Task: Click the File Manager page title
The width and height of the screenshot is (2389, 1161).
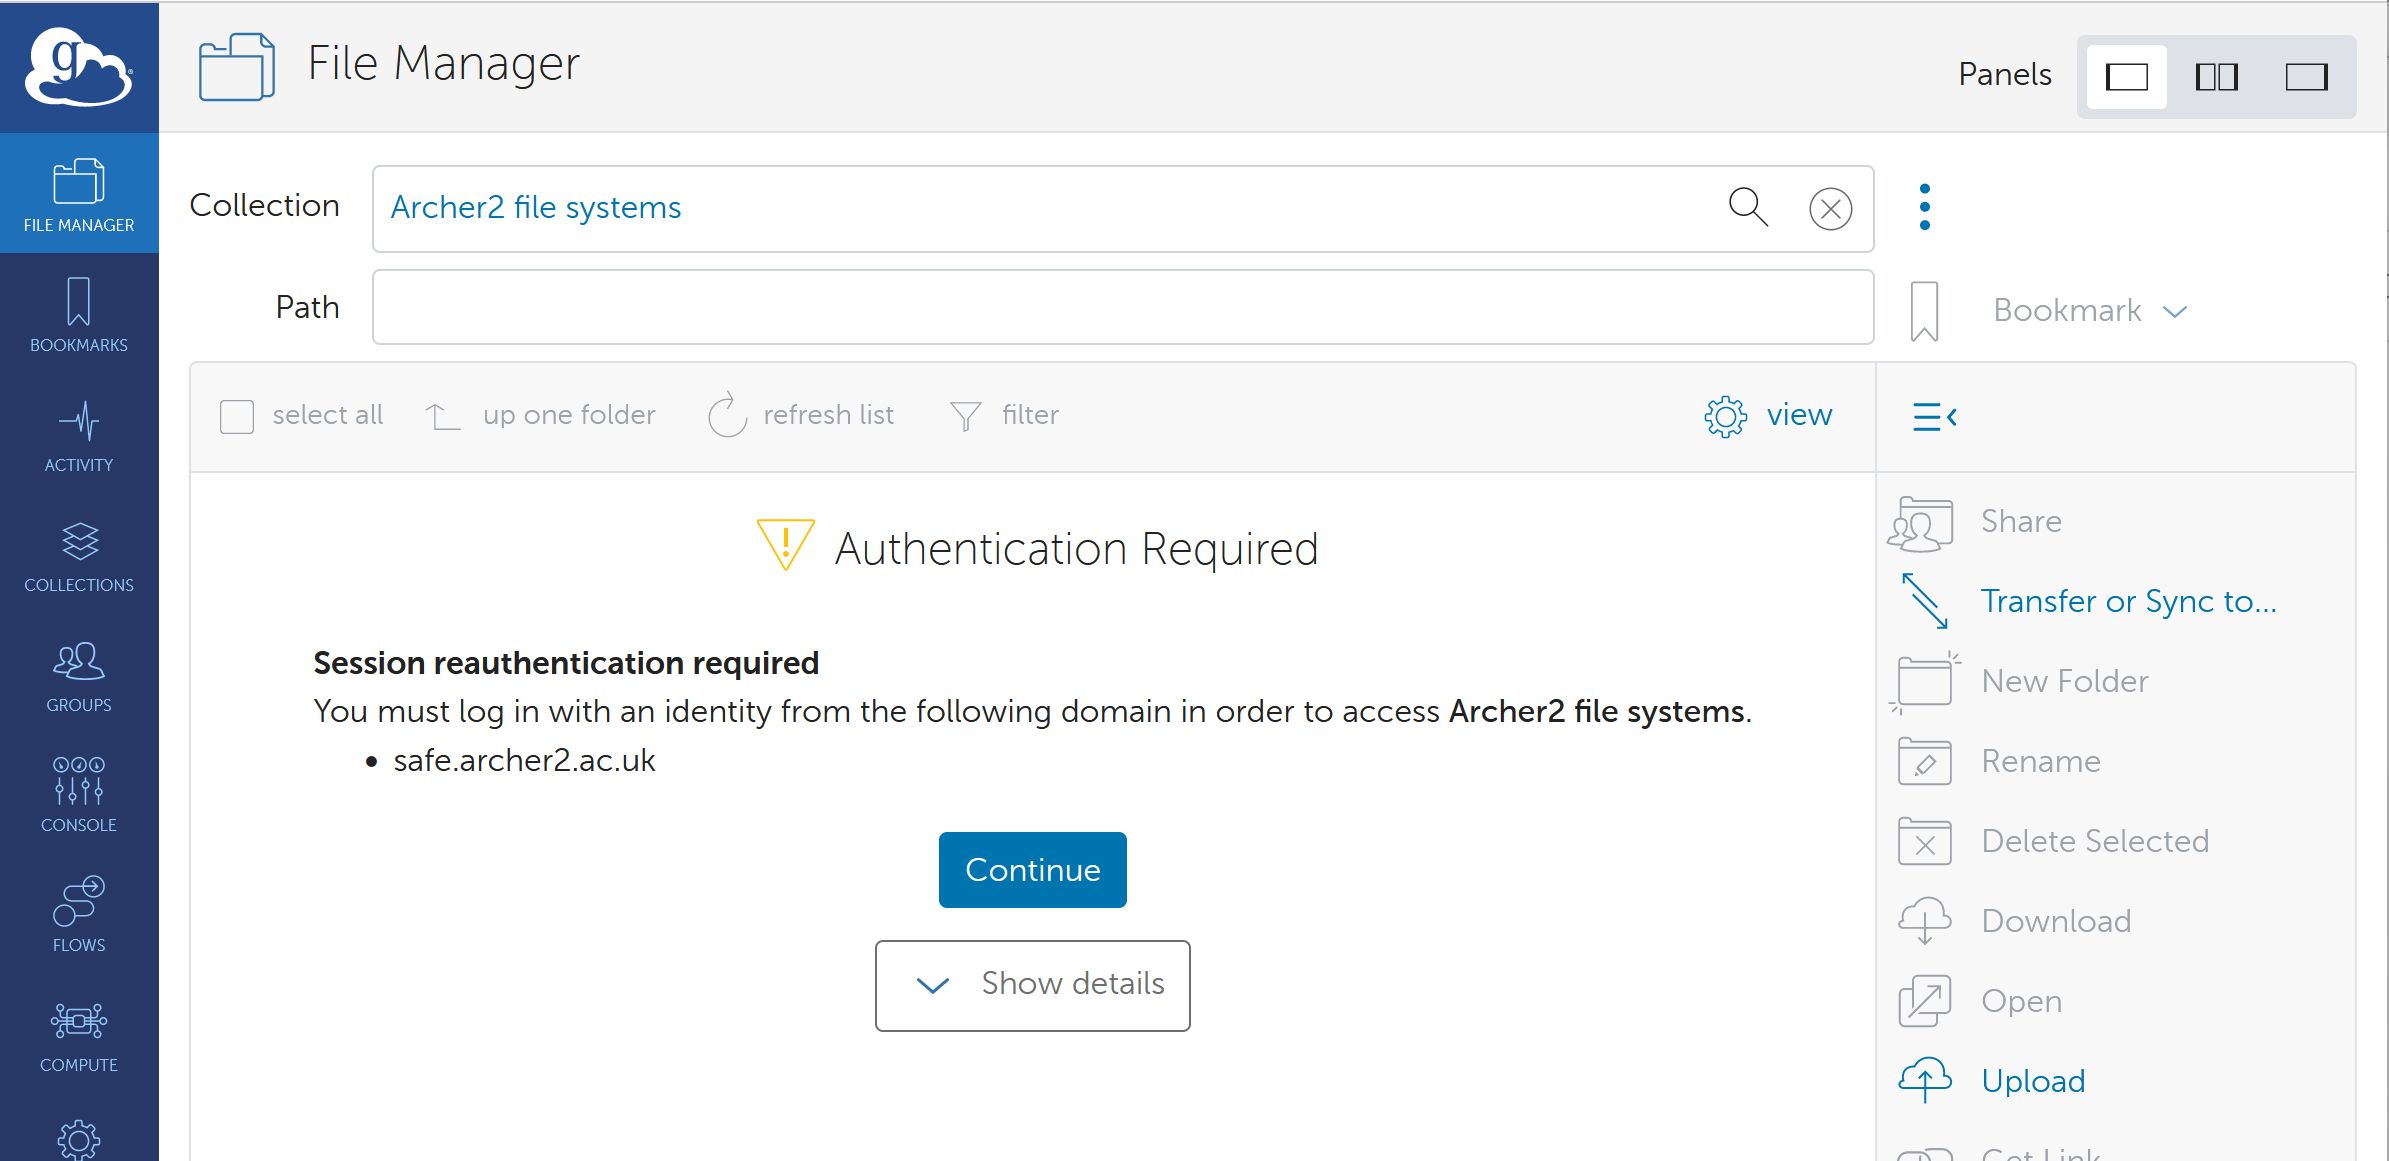Action: pos(443,64)
